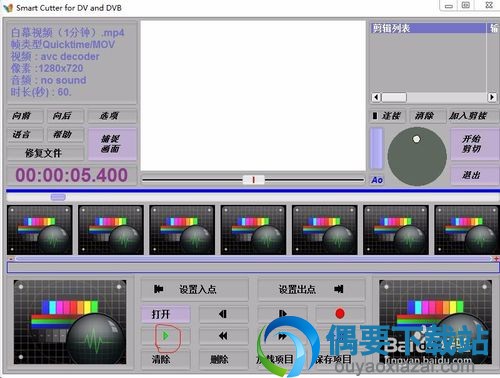Step one frame forward
Viewport: 500px width, 378px height.
282,314
